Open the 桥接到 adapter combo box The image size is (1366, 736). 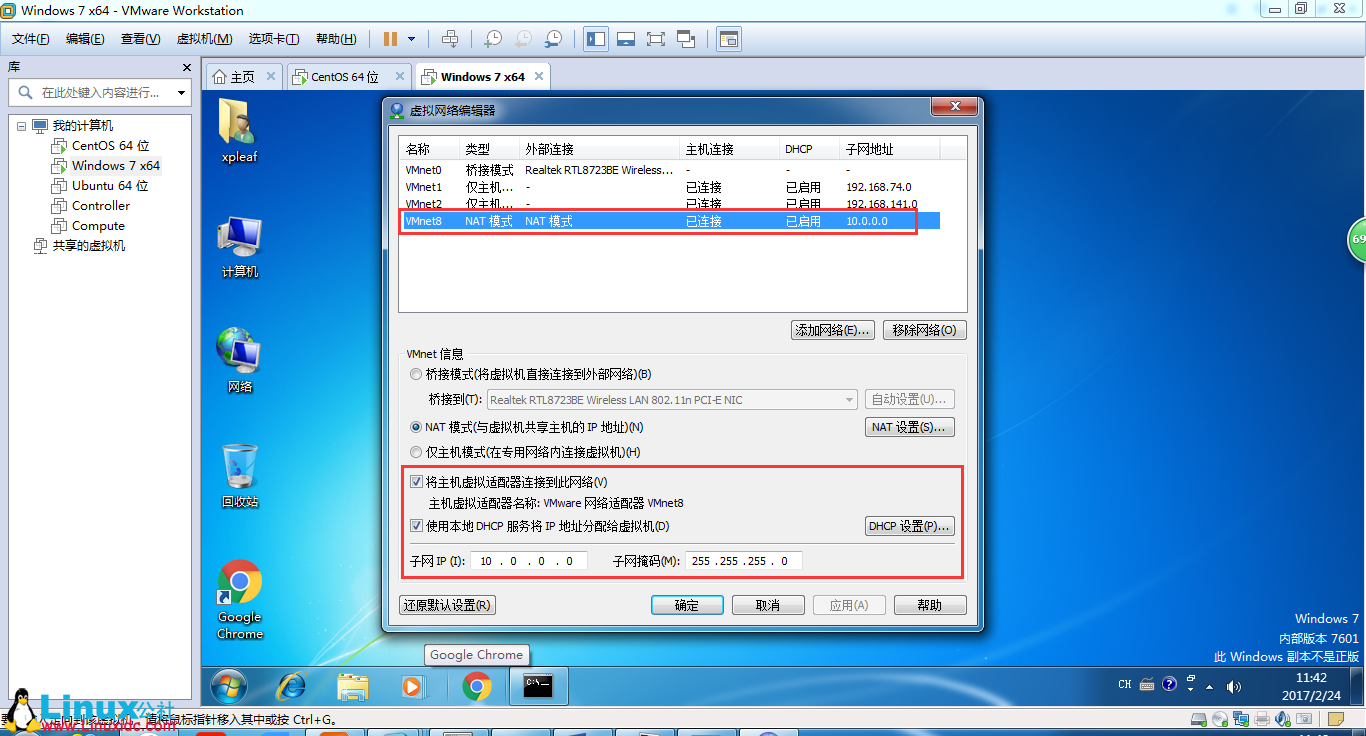(x=673, y=400)
